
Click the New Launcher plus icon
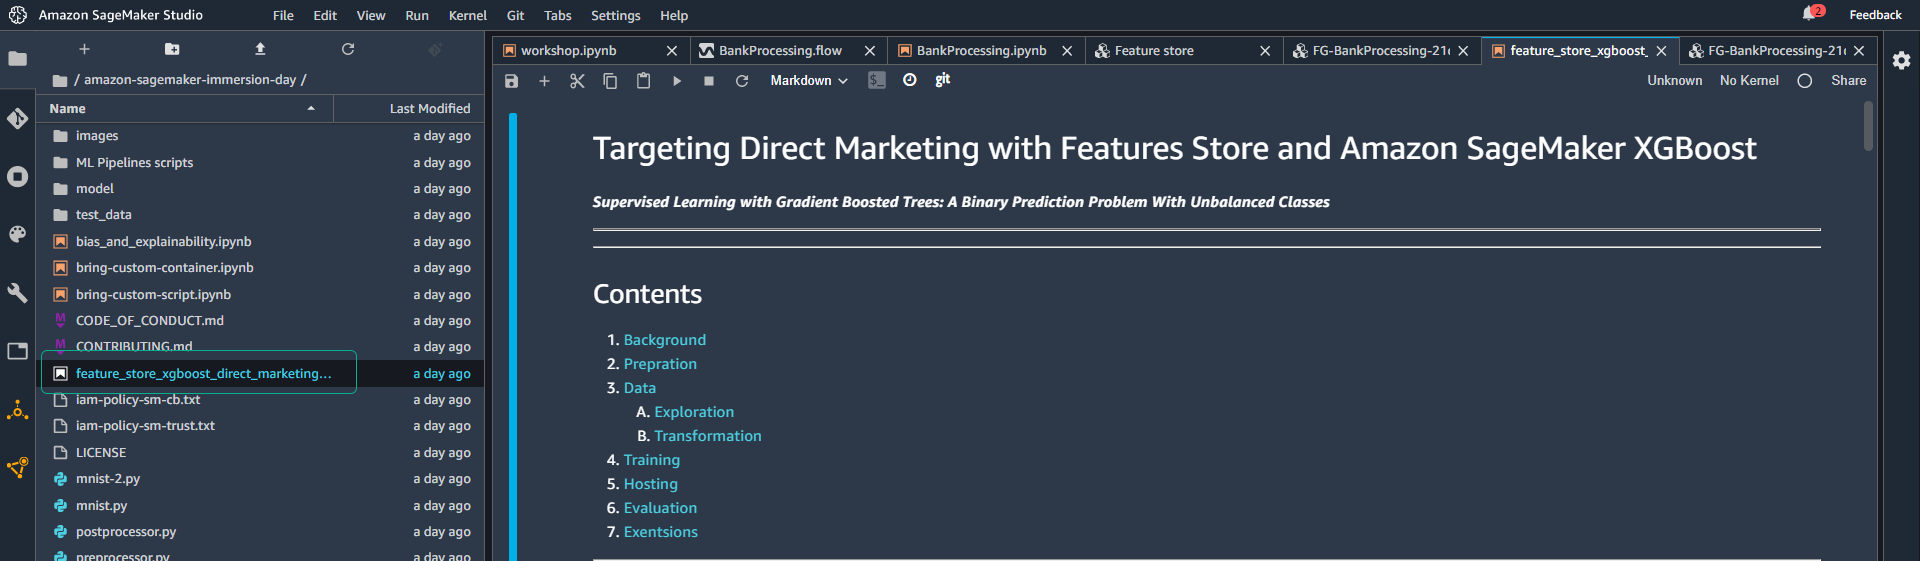84,49
